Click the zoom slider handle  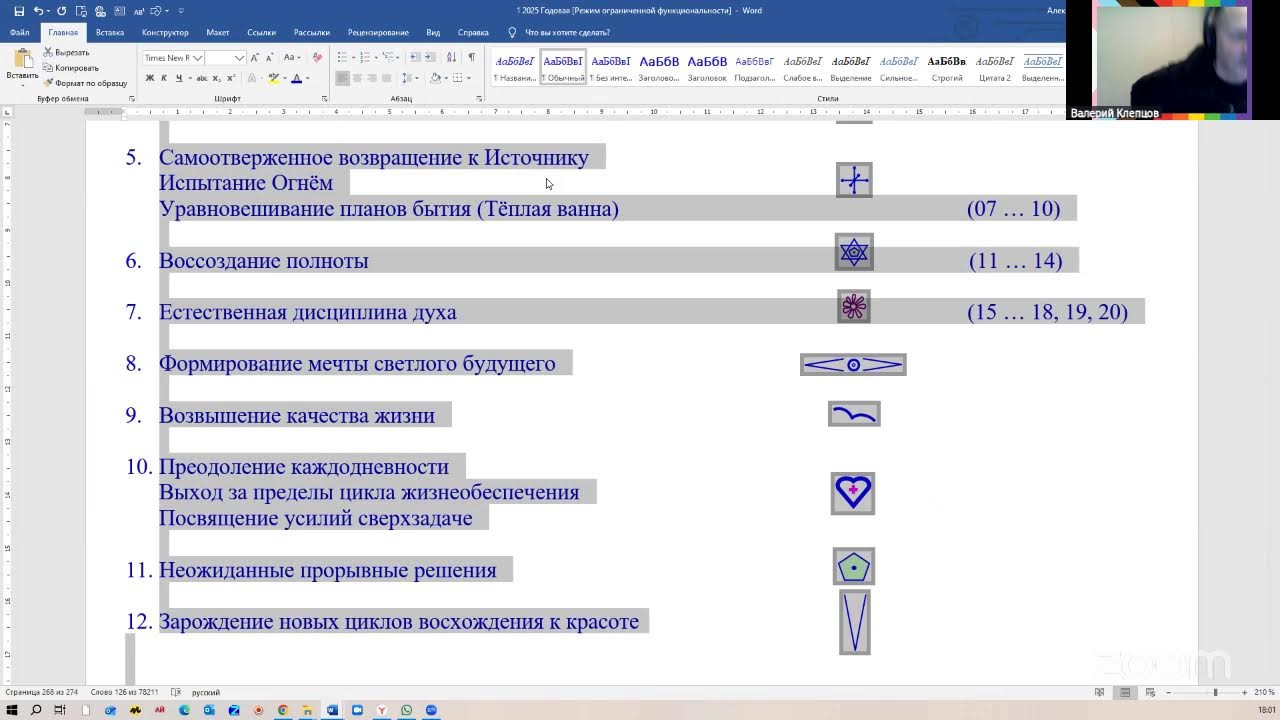tap(1216, 692)
